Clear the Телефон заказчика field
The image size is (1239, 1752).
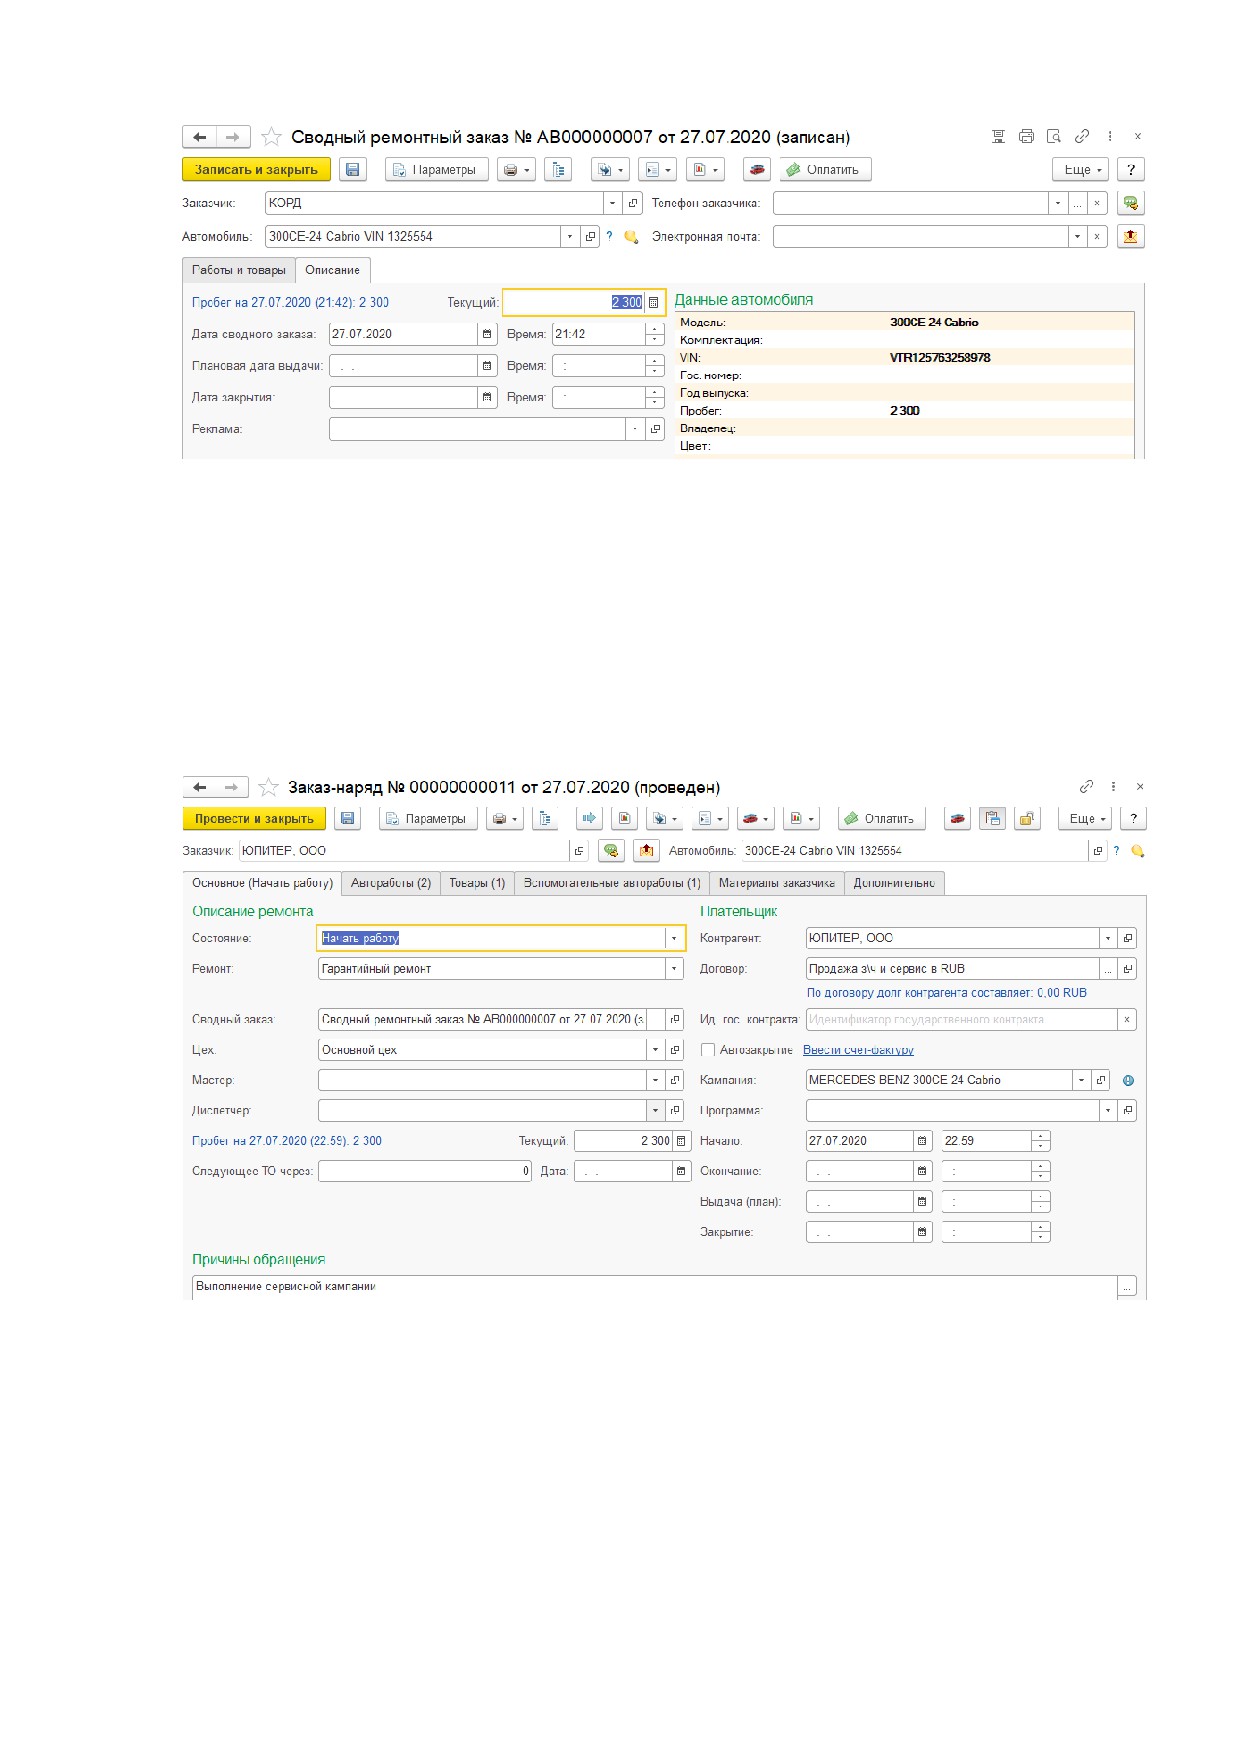click(1097, 203)
